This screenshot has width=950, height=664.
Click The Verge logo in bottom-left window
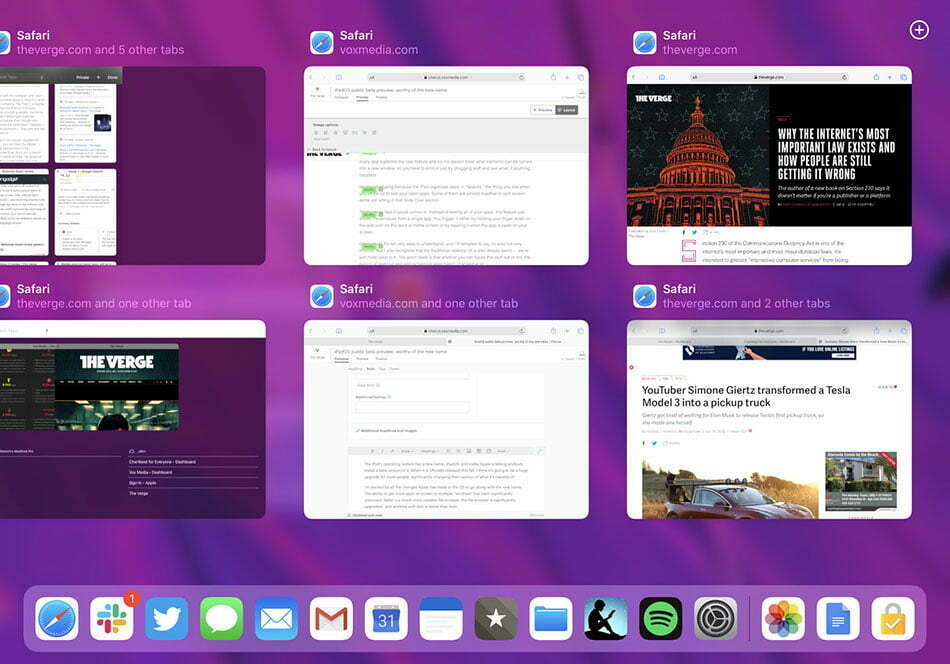(x=117, y=362)
